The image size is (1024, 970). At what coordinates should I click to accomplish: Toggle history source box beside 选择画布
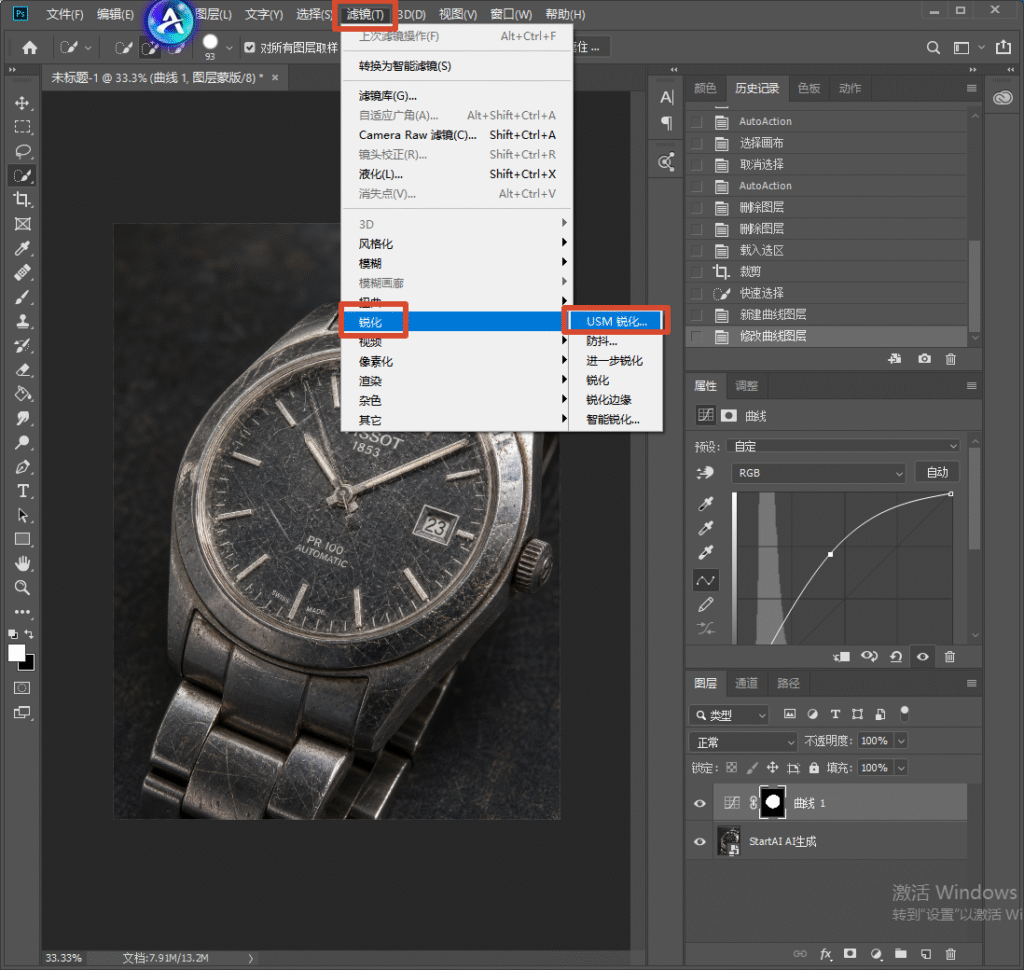point(697,143)
